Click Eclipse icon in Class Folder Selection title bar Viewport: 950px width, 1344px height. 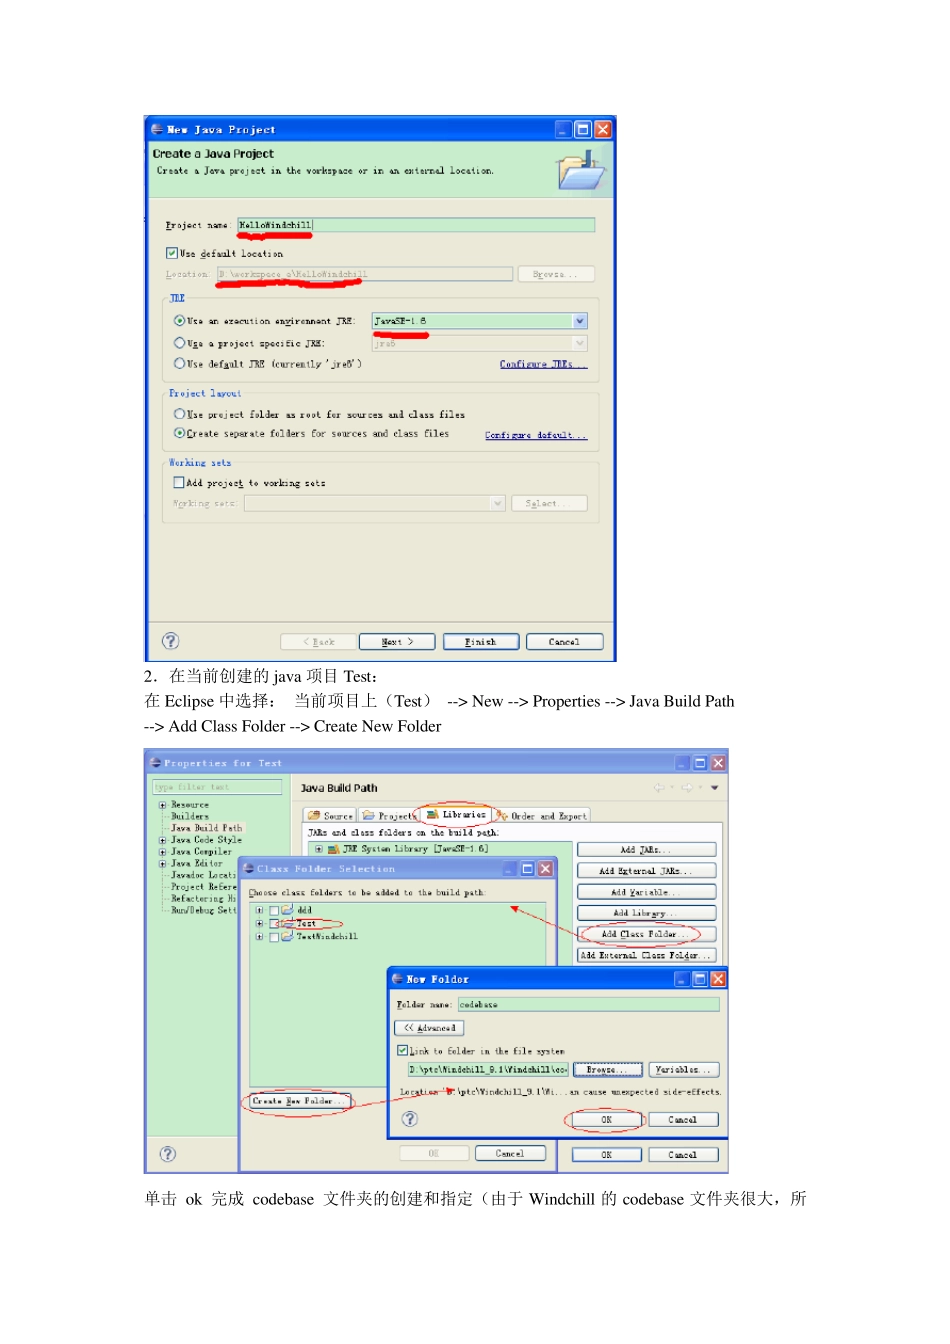249,869
